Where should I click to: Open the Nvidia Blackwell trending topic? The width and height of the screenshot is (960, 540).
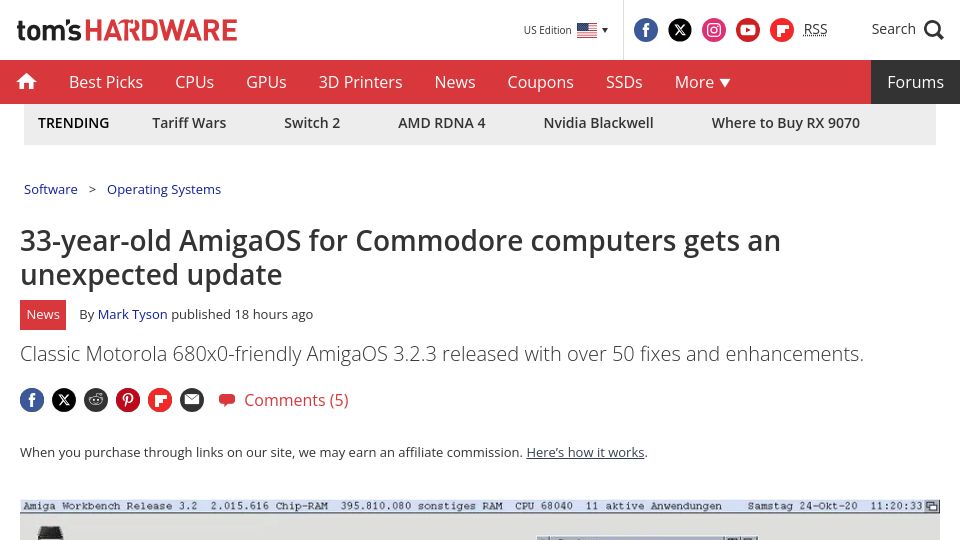coord(598,123)
